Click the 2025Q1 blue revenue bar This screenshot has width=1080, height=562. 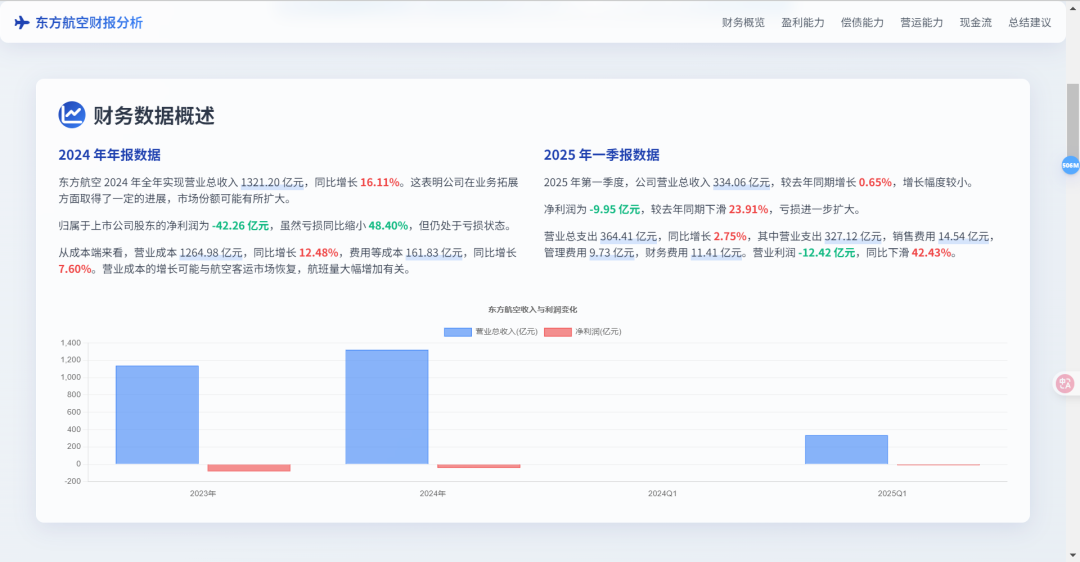tap(847, 449)
